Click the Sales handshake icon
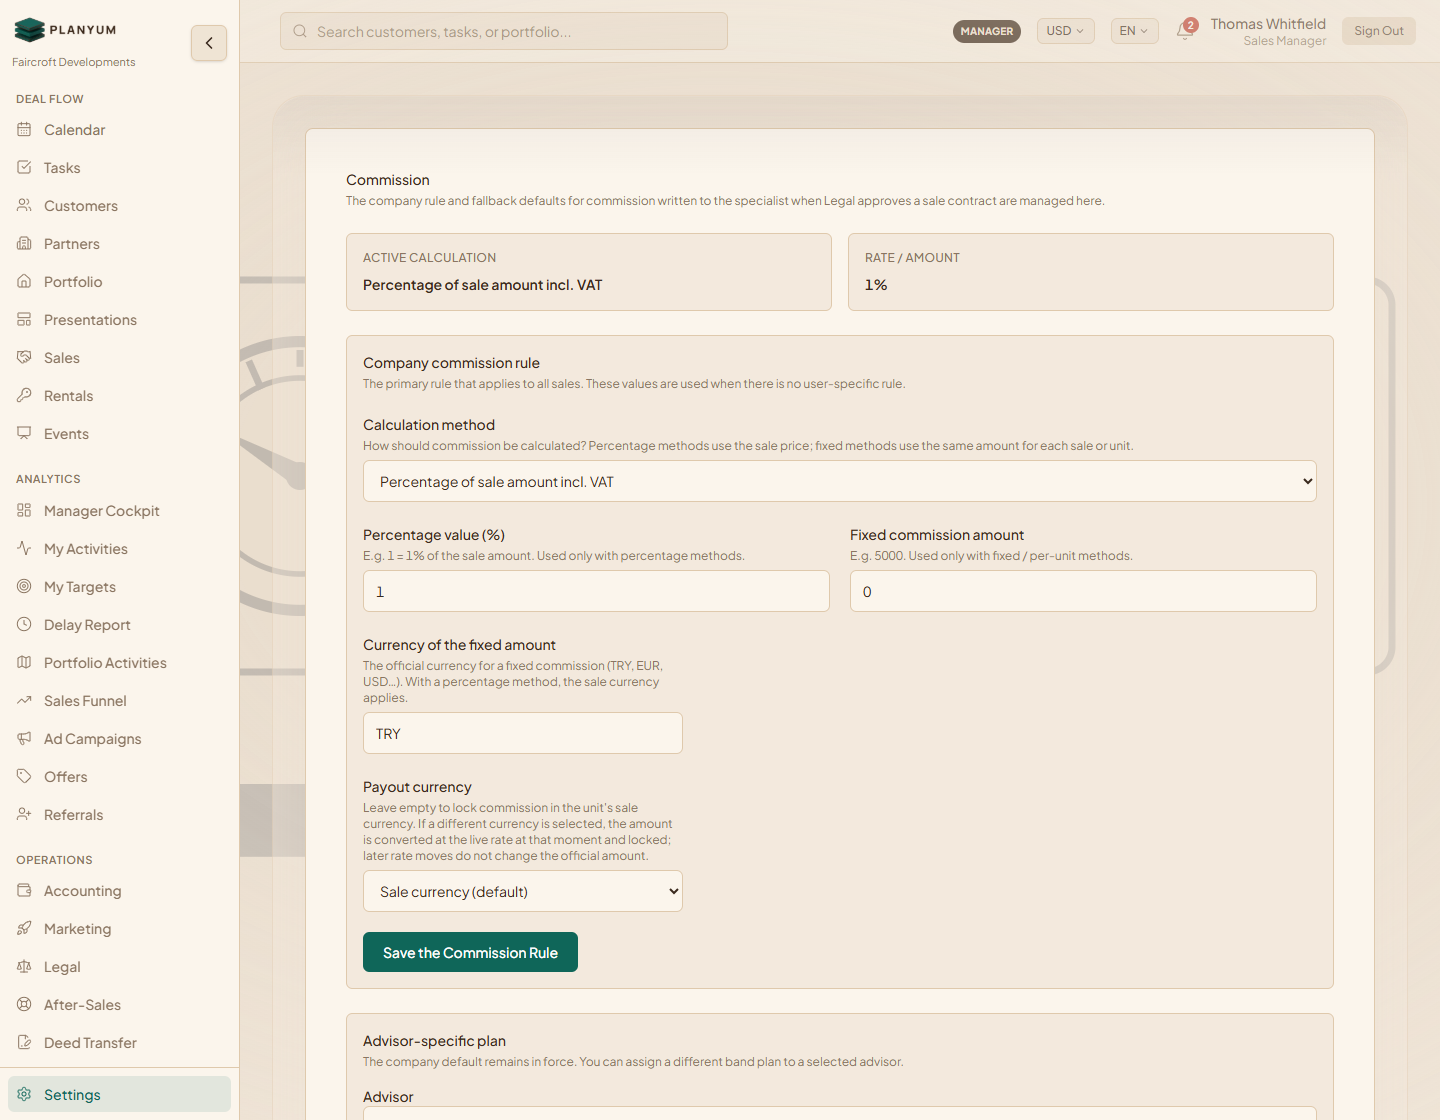The image size is (1440, 1120). point(24,358)
